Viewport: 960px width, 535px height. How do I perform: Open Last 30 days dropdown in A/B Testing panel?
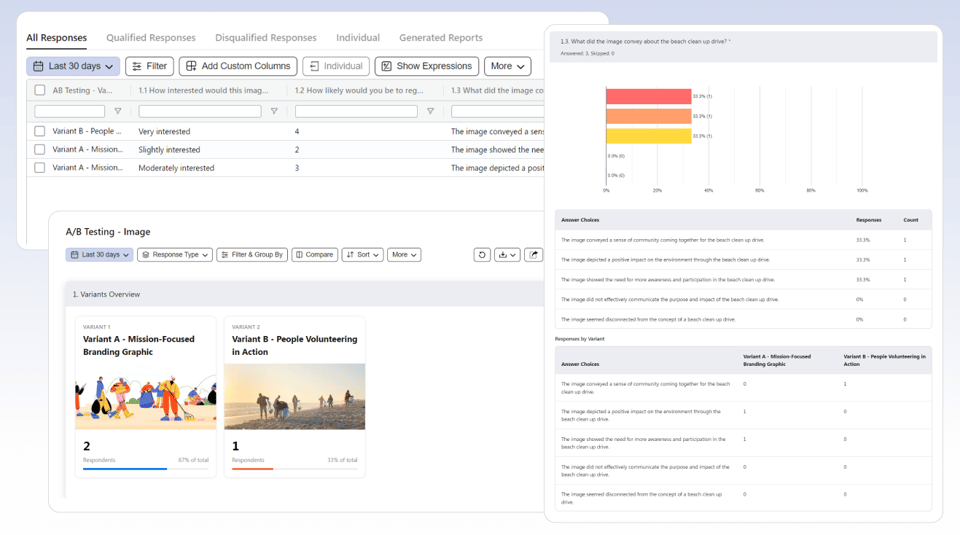click(99, 255)
